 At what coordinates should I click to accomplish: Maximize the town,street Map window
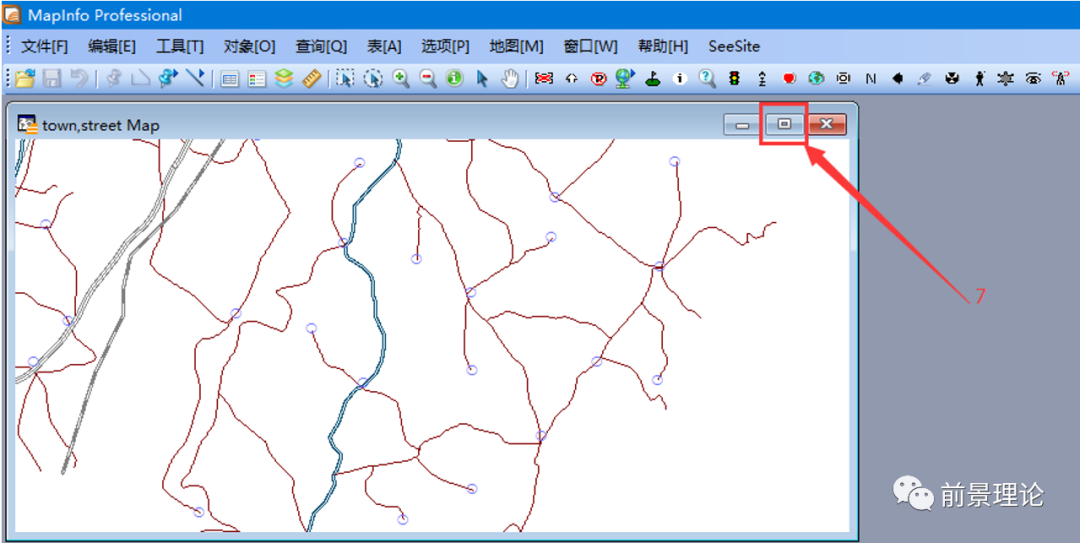click(785, 124)
